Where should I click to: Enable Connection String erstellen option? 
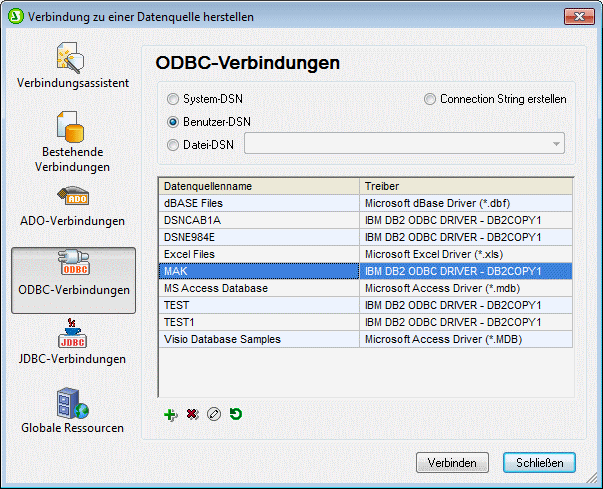pyautogui.click(x=430, y=100)
